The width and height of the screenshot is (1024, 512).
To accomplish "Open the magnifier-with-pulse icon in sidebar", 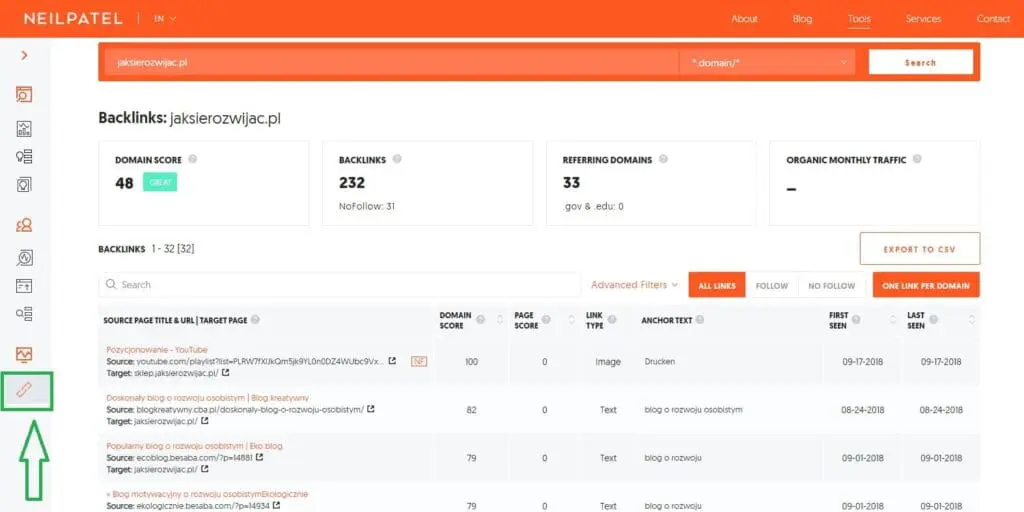I will [24, 258].
